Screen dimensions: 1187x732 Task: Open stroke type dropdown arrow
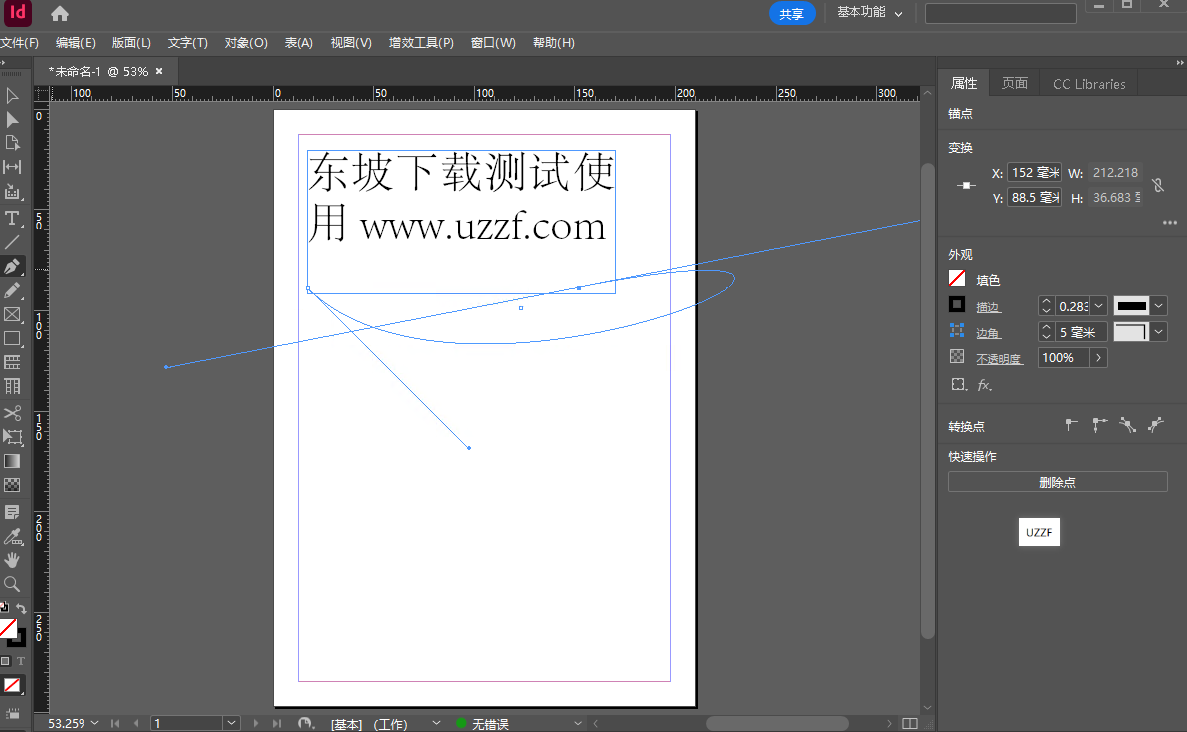pos(1159,306)
